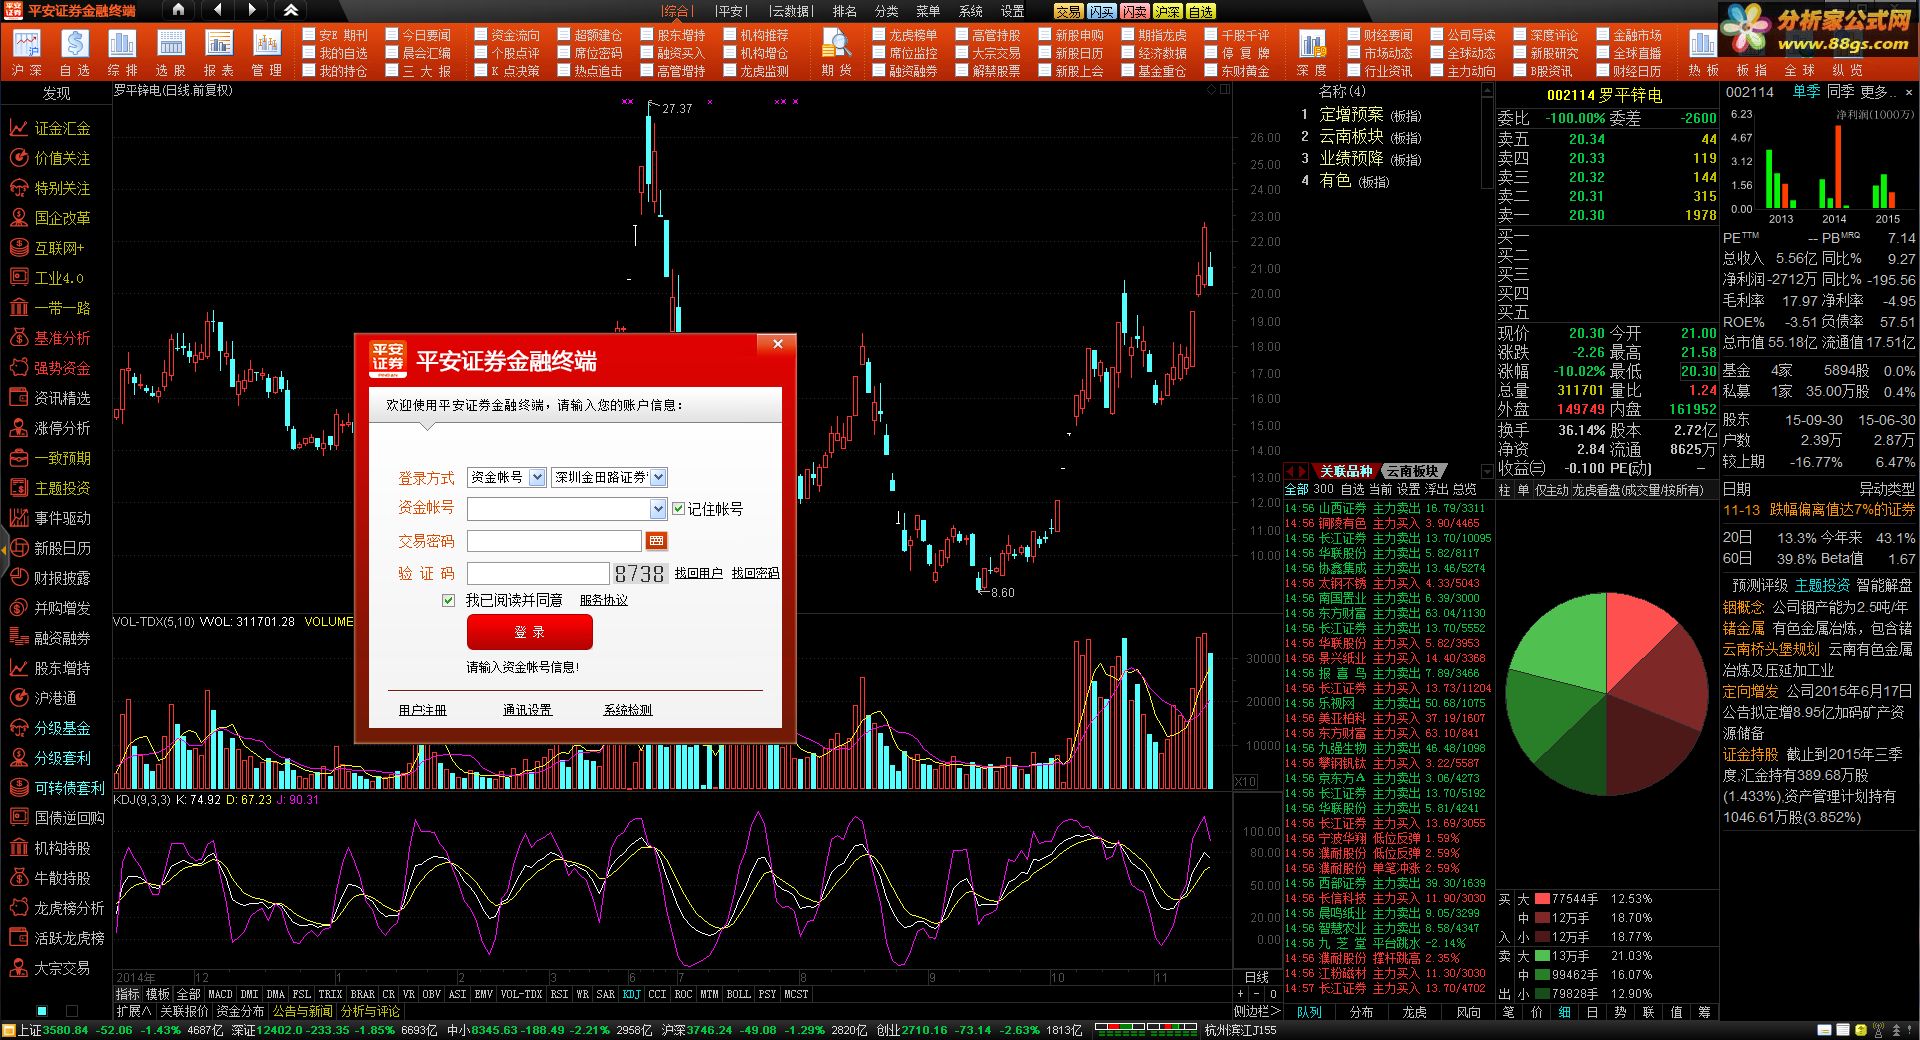
Task: Switch to the MACD indicator tab
Action: pos(220,994)
